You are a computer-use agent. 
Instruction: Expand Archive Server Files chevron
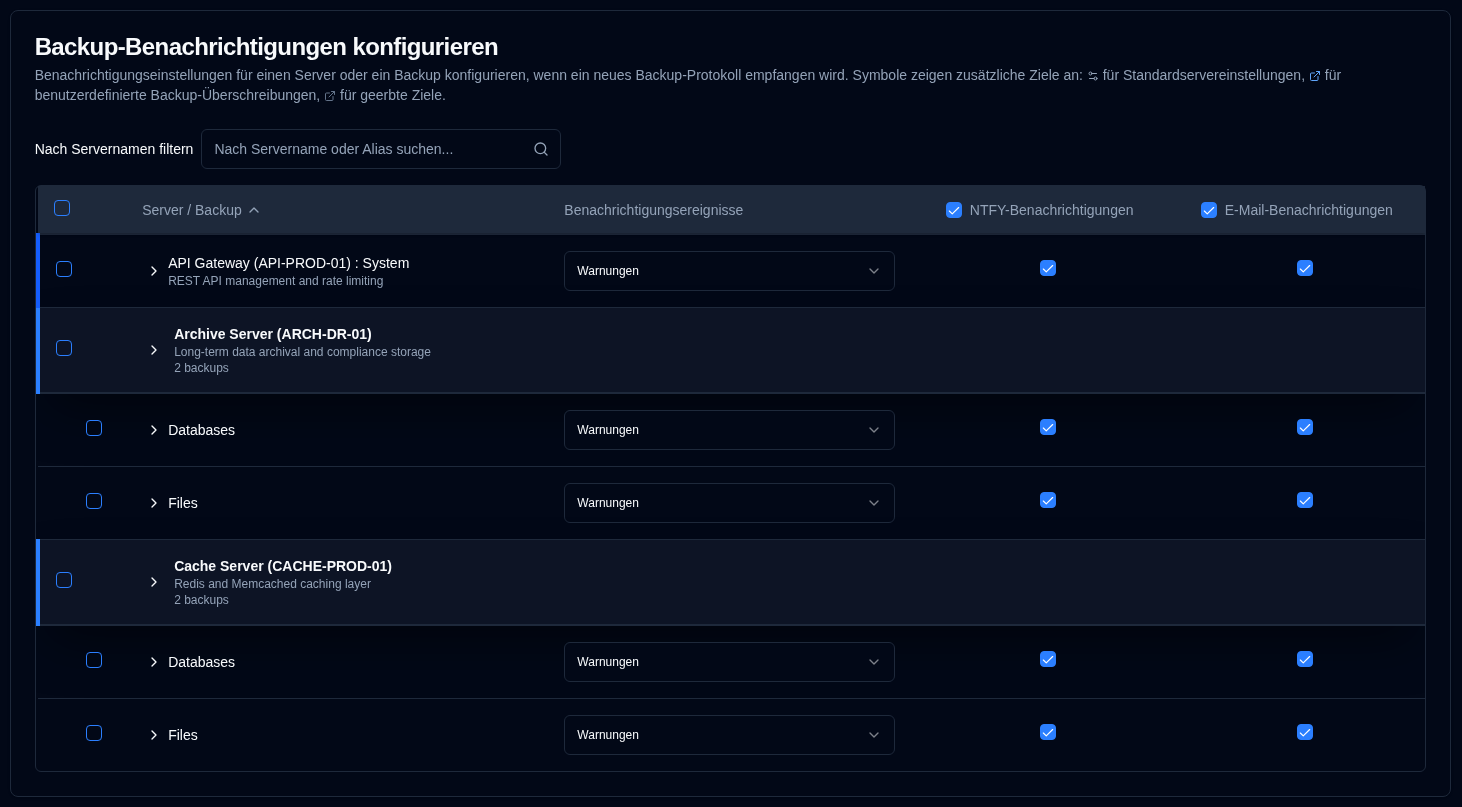pos(154,503)
